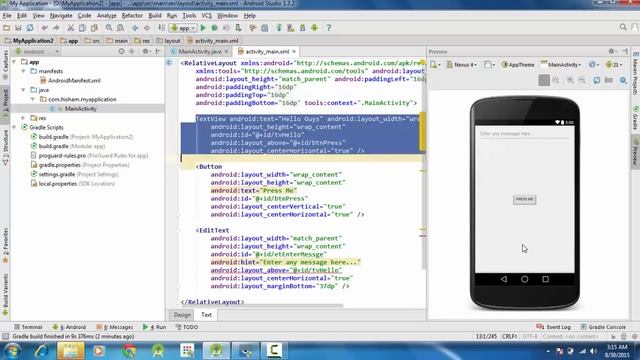Click the AppTheme theme selector

pyautogui.click(x=518, y=64)
